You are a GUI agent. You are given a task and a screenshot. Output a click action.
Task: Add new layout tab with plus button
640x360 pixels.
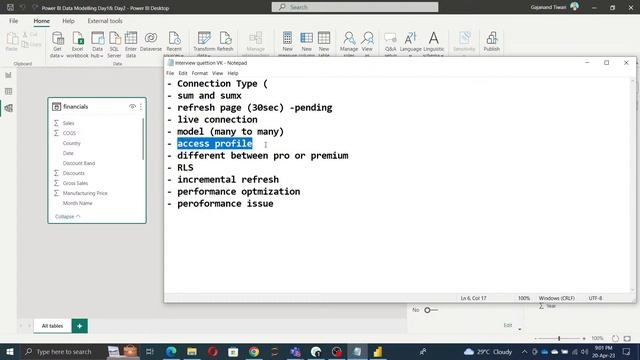click(80, 326)
